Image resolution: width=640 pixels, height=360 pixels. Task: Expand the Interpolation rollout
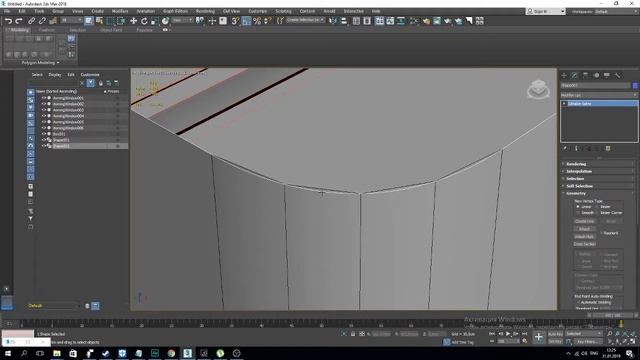pyautogui.click(x=598, y=171)
